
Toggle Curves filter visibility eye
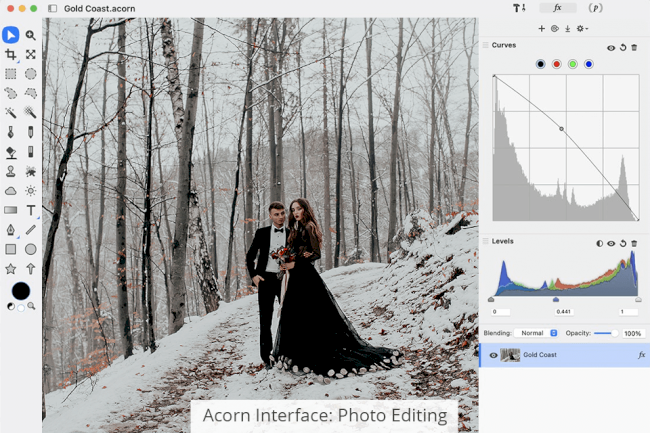tap(611, 48)
